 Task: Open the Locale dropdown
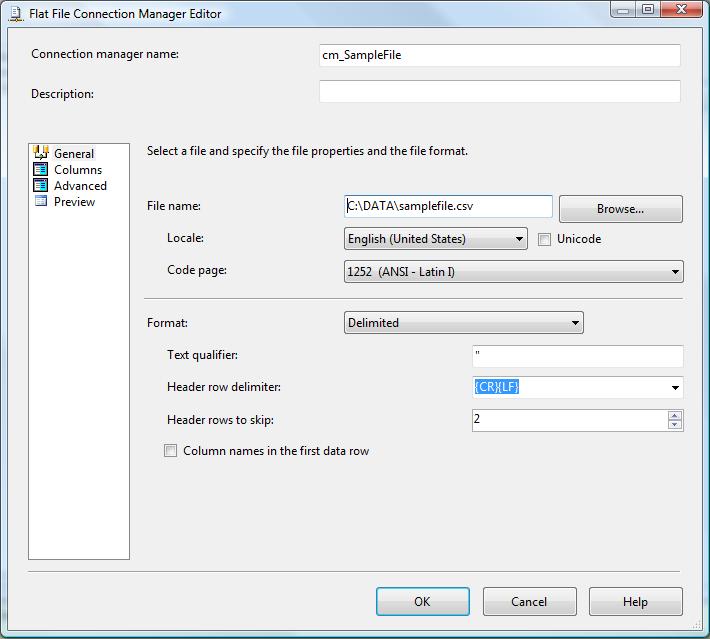(x=436, y=239)
